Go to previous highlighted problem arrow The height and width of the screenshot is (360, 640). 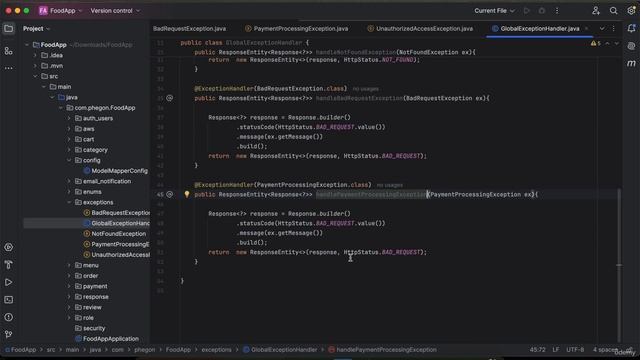click(x=607, y=43)
